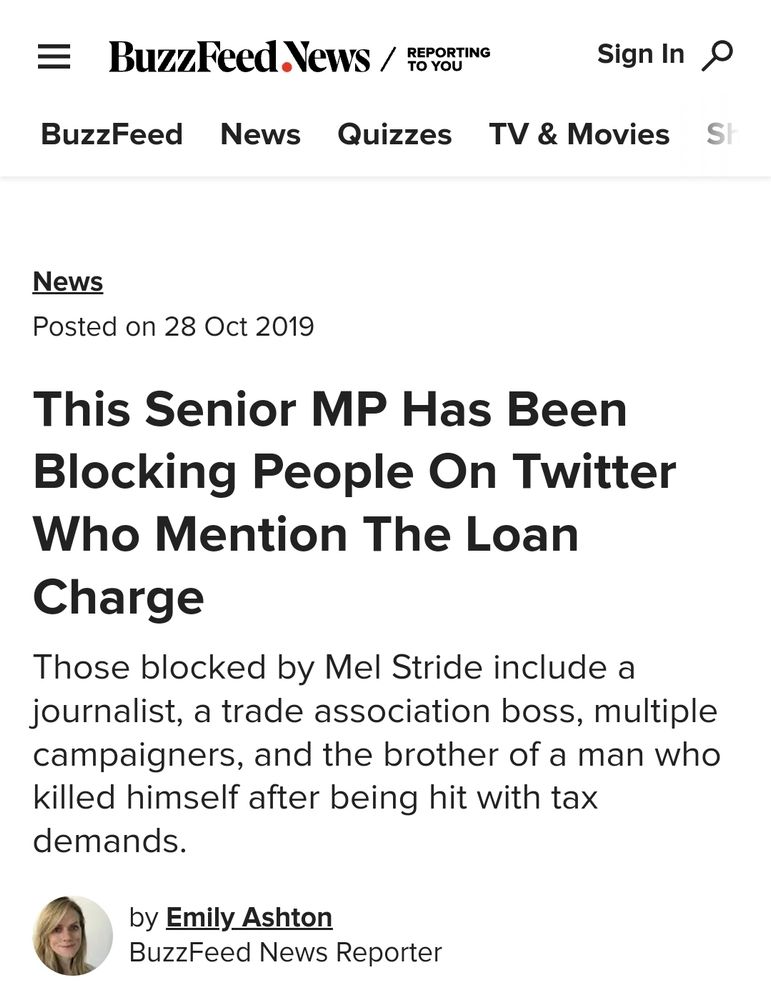The width and height of the screenshot is (771, 1000).
Task: Click the 'Posted on 28 Oct 2019' date
Action: [173, 327]
